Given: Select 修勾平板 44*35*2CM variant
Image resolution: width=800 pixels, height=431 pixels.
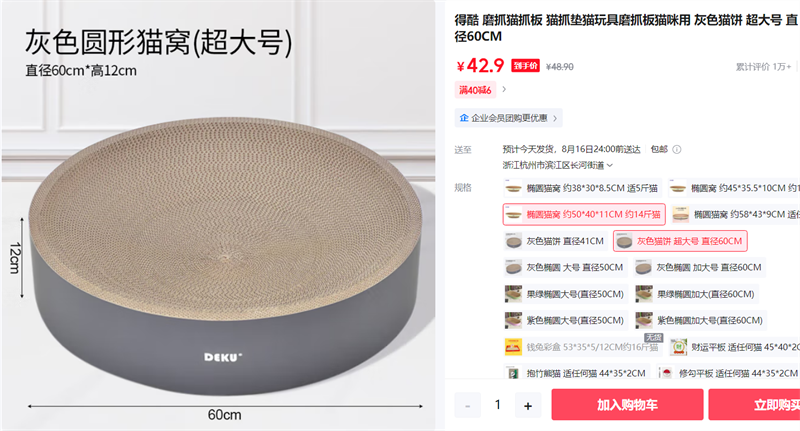Looking at the screenshot, I should pos(729,373).
